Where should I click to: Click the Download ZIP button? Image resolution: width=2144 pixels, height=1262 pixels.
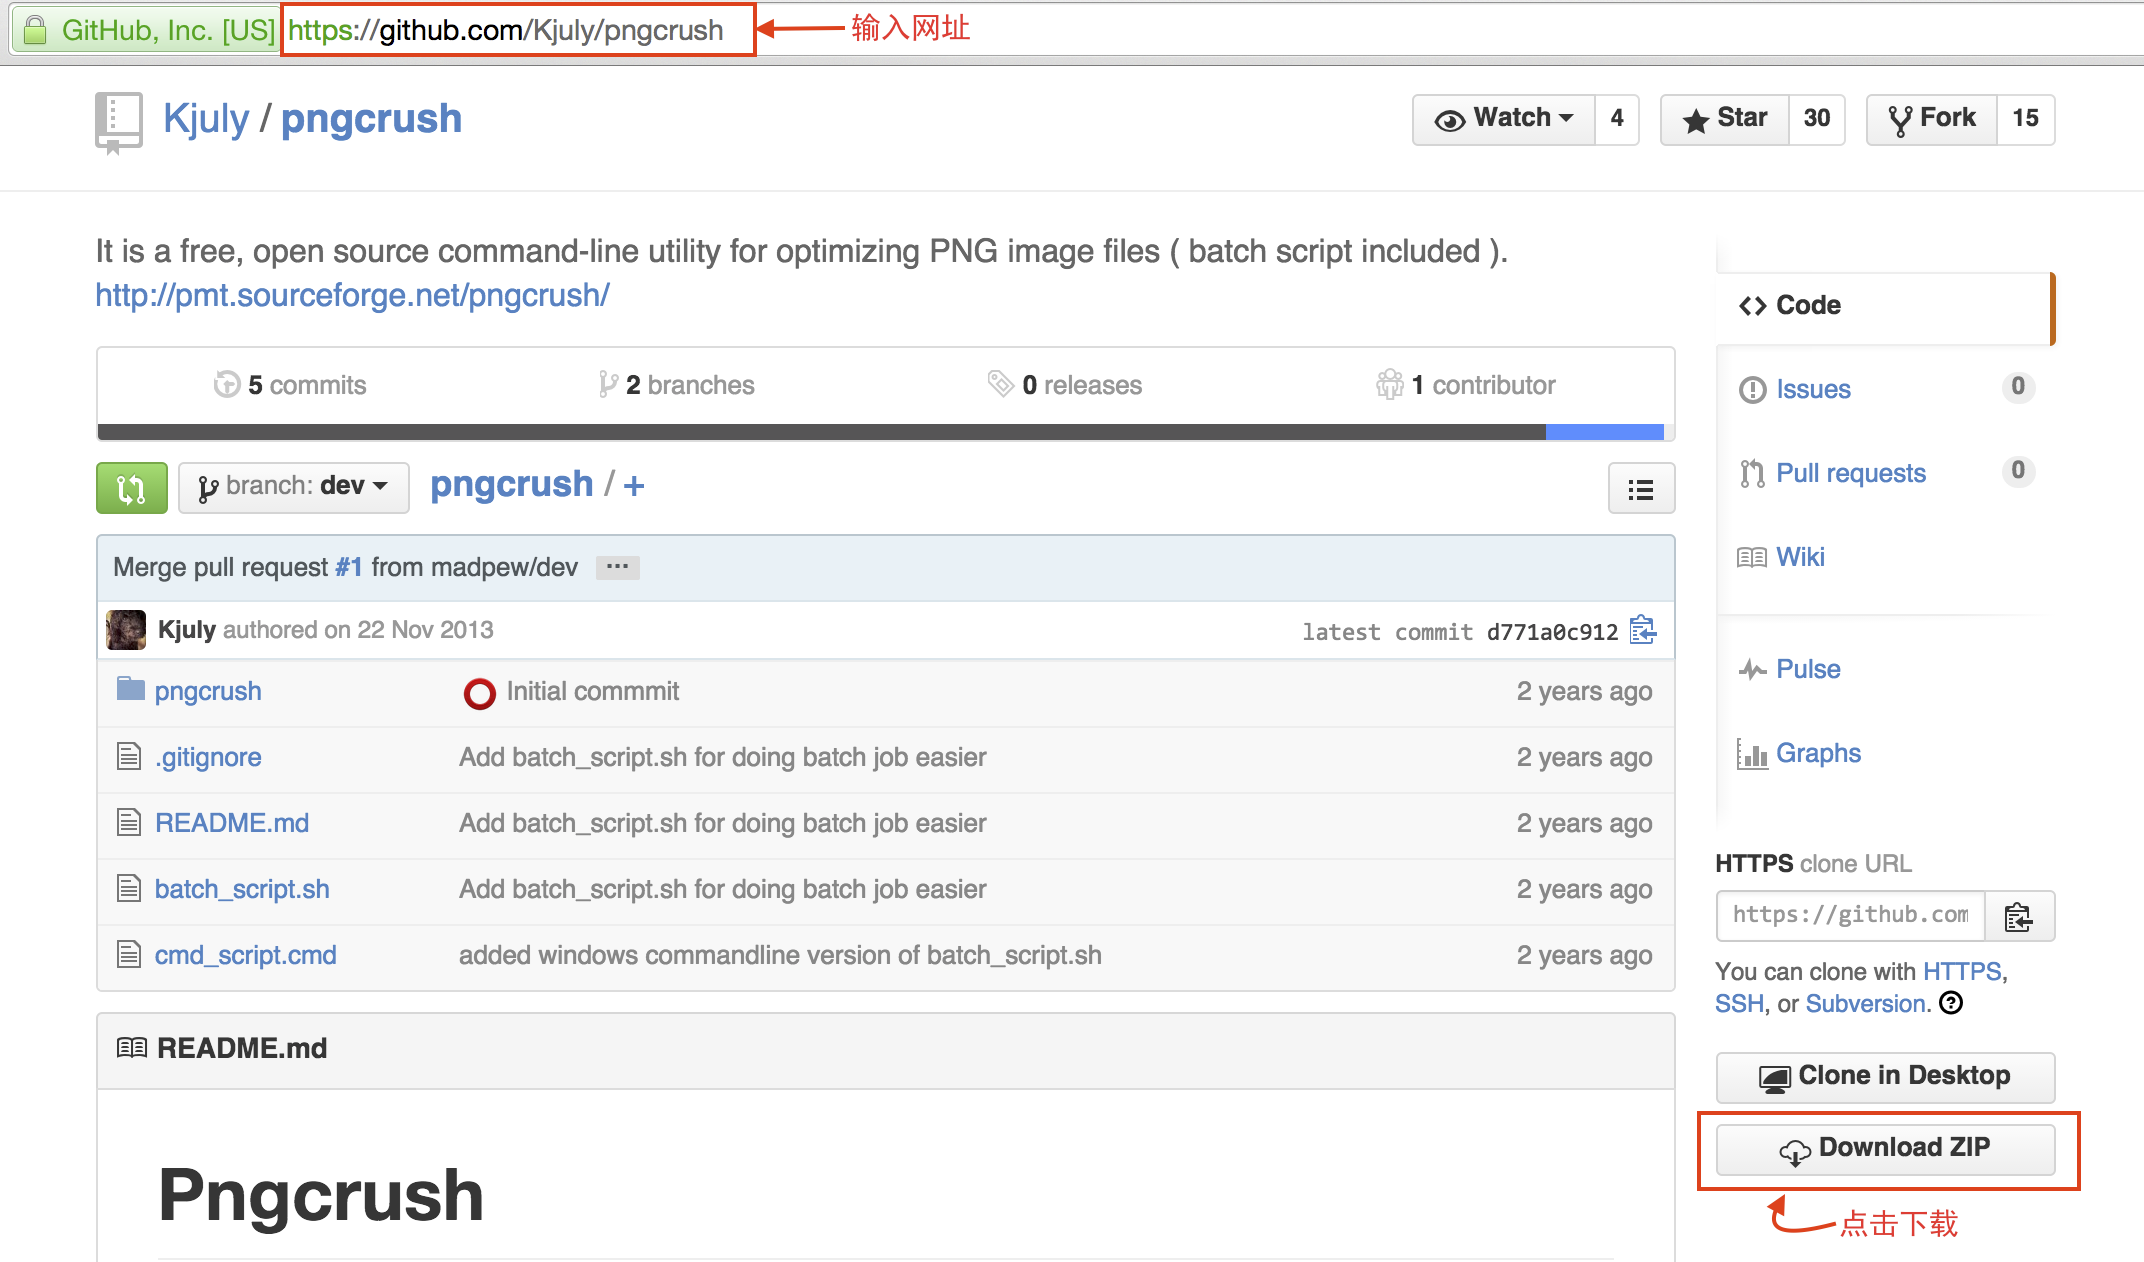click(x=1885, y=1149)
